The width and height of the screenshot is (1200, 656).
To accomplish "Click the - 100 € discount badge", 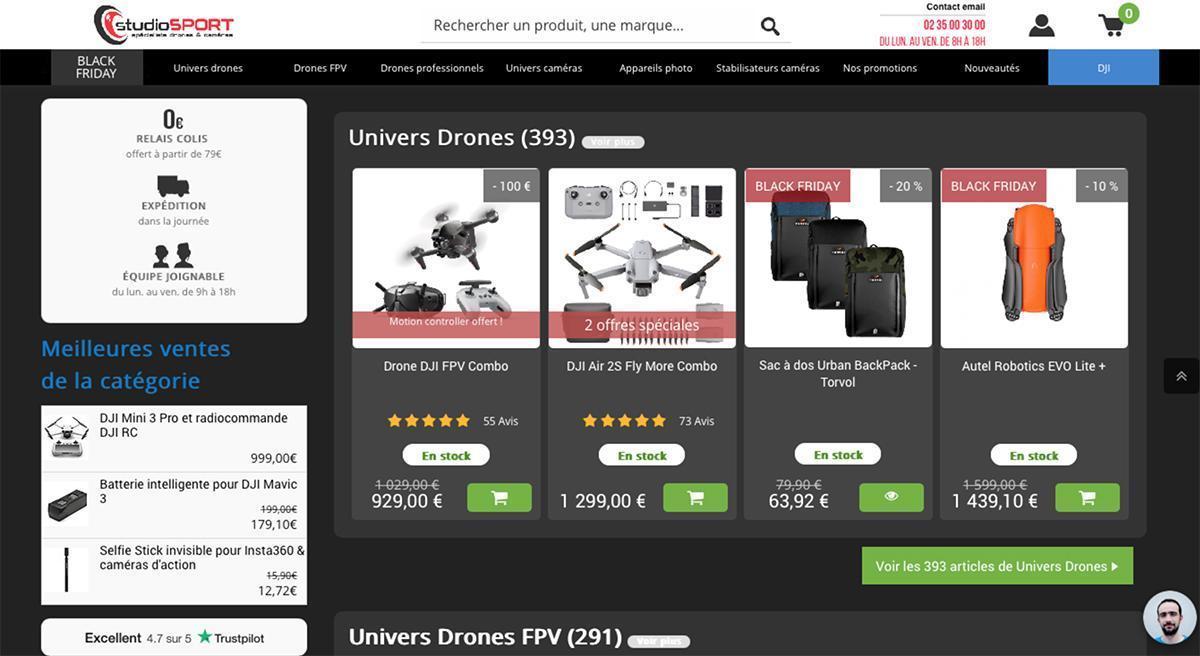I will click(x=511, y=186).
